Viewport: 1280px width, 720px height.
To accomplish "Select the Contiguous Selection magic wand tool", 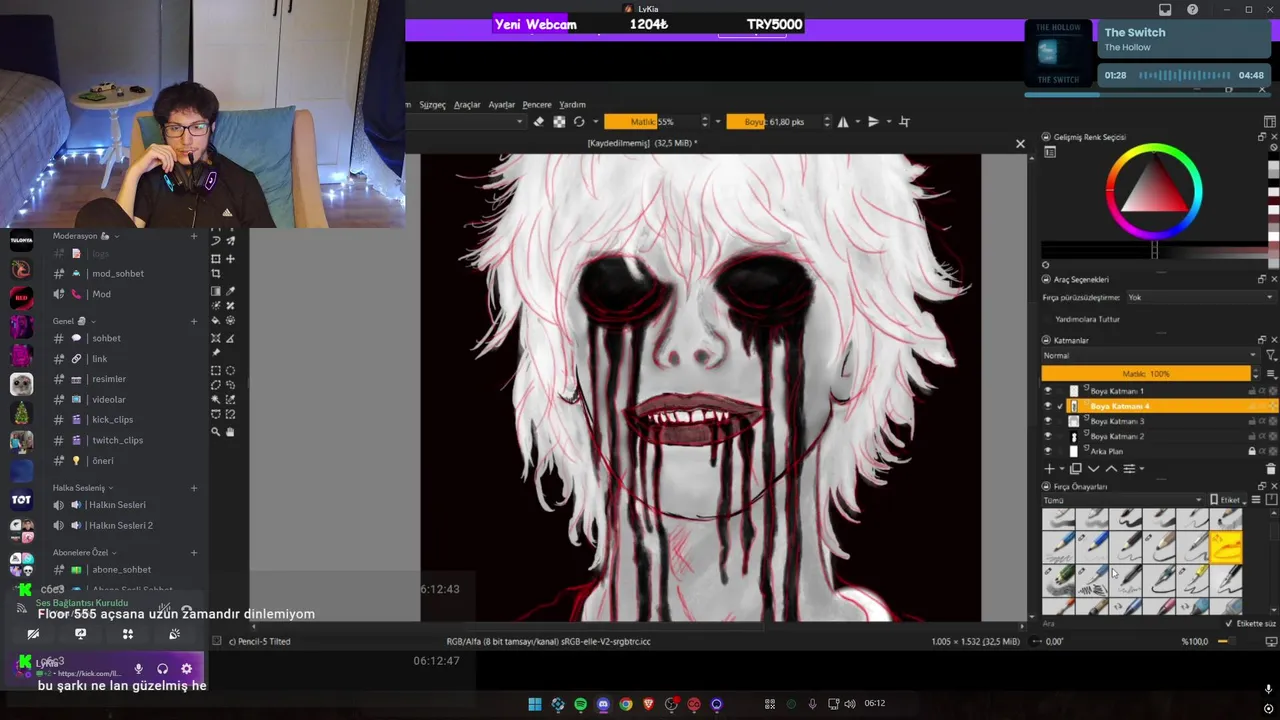I will pyautogui.click(x=215, y=399).
